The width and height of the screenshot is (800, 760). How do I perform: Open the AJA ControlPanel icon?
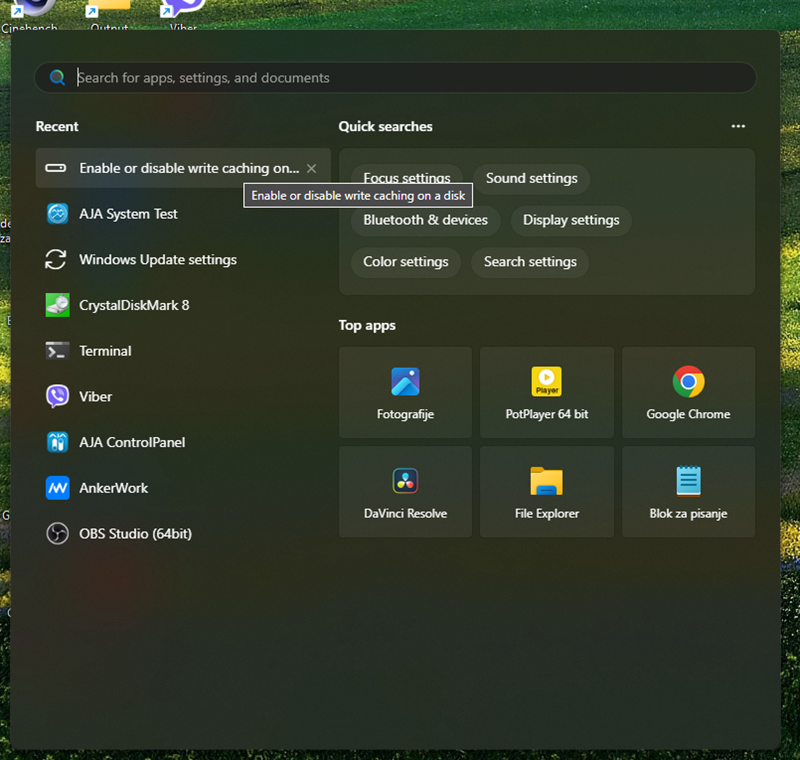coord(58,442)
